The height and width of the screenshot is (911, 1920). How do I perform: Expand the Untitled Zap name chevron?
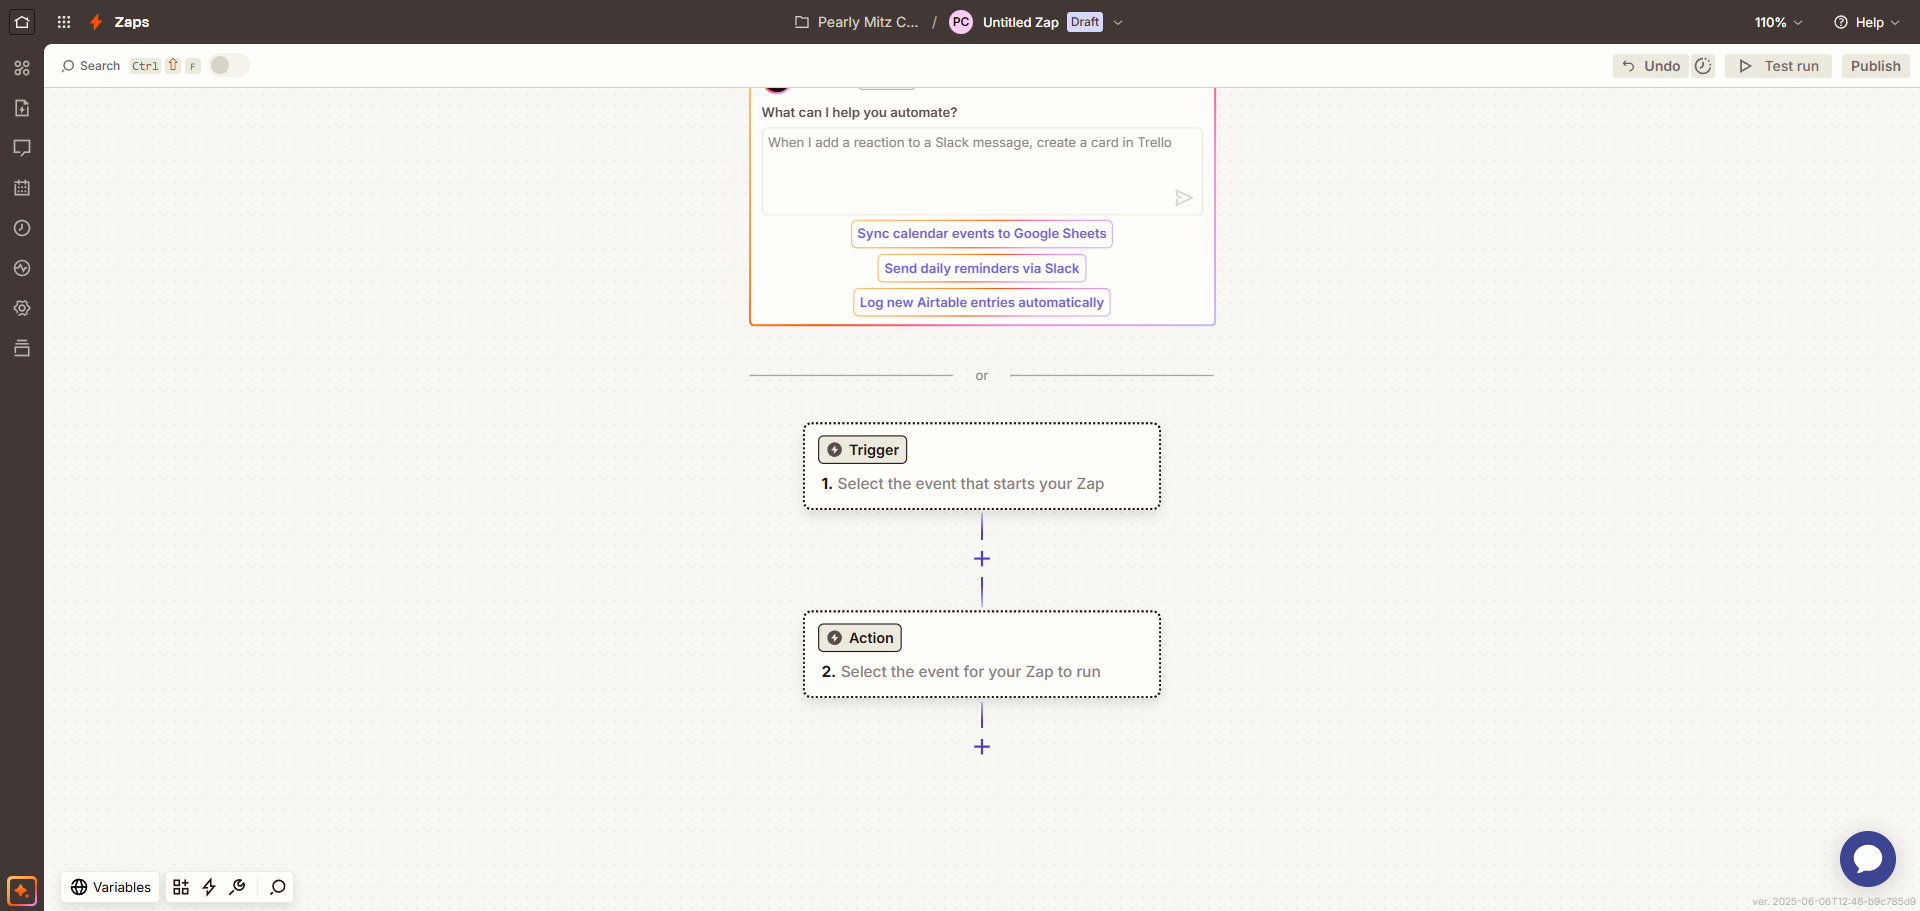[x=1118, y=22]
